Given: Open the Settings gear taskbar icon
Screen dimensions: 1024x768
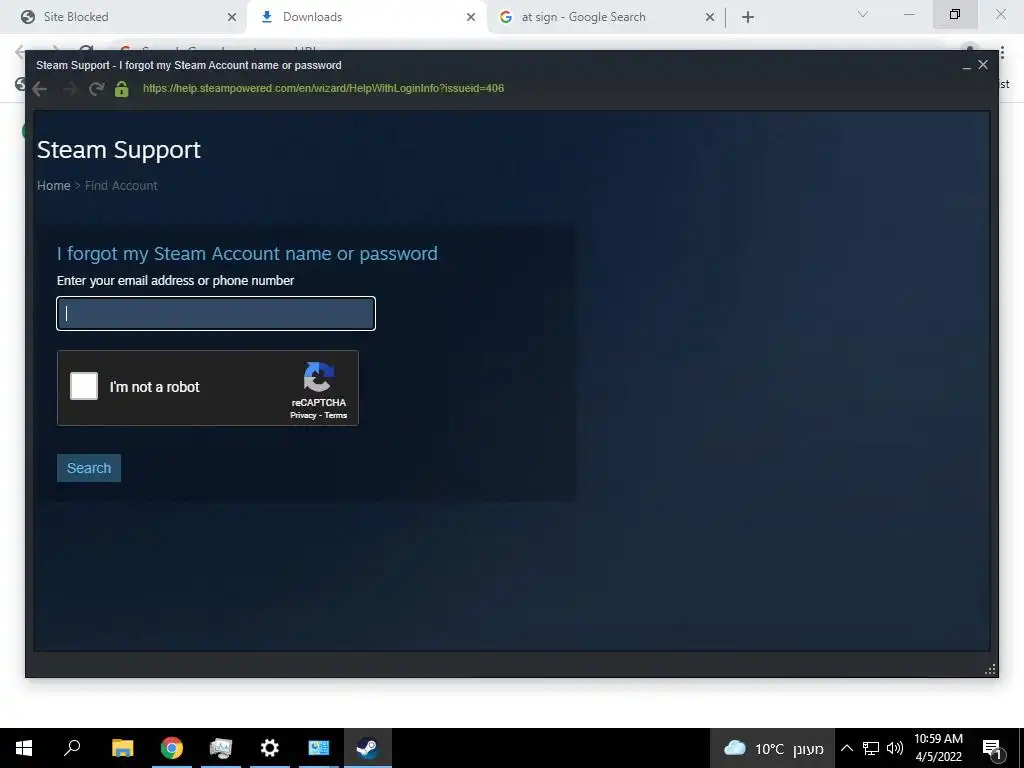Looking at the screenshot, I should [270, 748].
